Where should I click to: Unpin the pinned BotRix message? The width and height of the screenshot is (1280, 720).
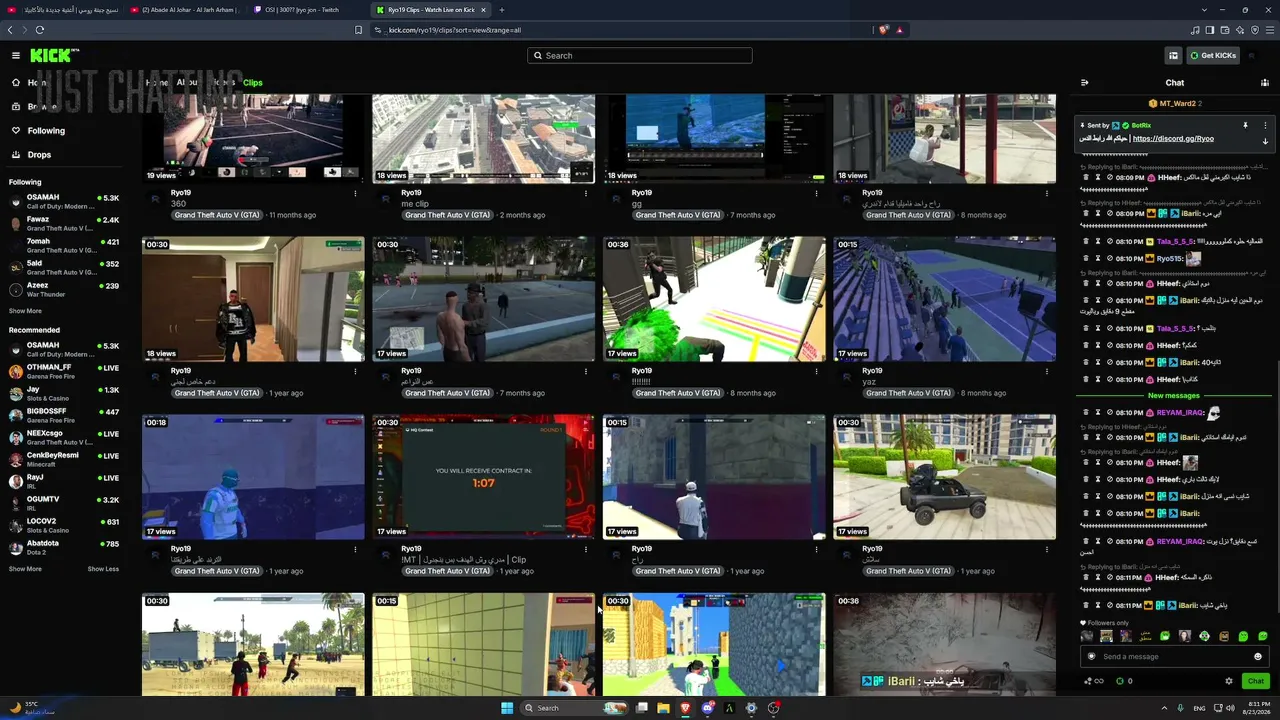pos(1245,125)
